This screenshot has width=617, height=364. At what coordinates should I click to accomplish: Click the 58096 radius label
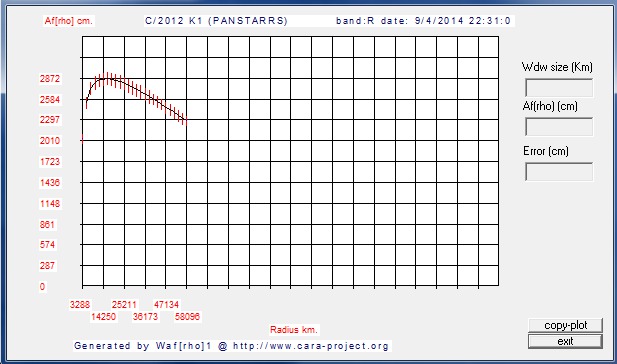tap(187, 316)
